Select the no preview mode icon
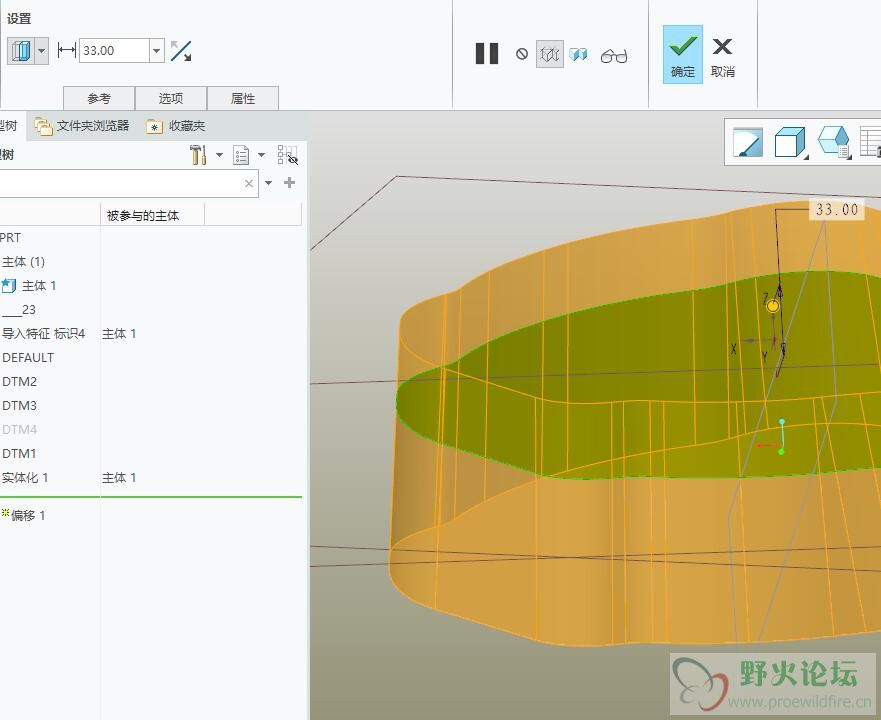881x720 pixels. (522, 54)
